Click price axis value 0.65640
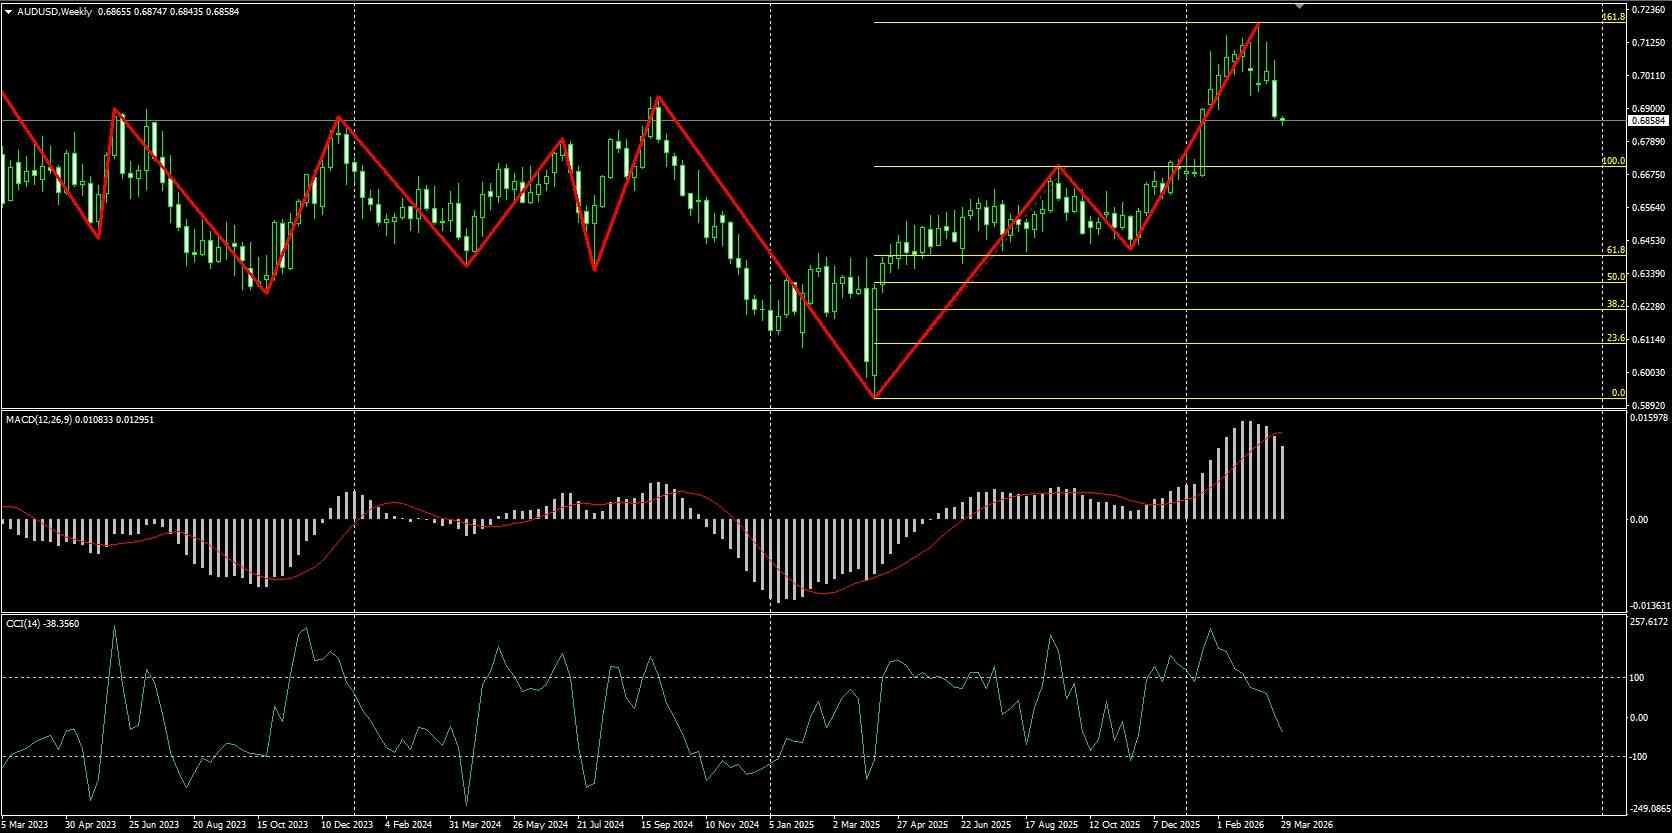This screenshot has width=1672, height=833. tap(1647, 208)
